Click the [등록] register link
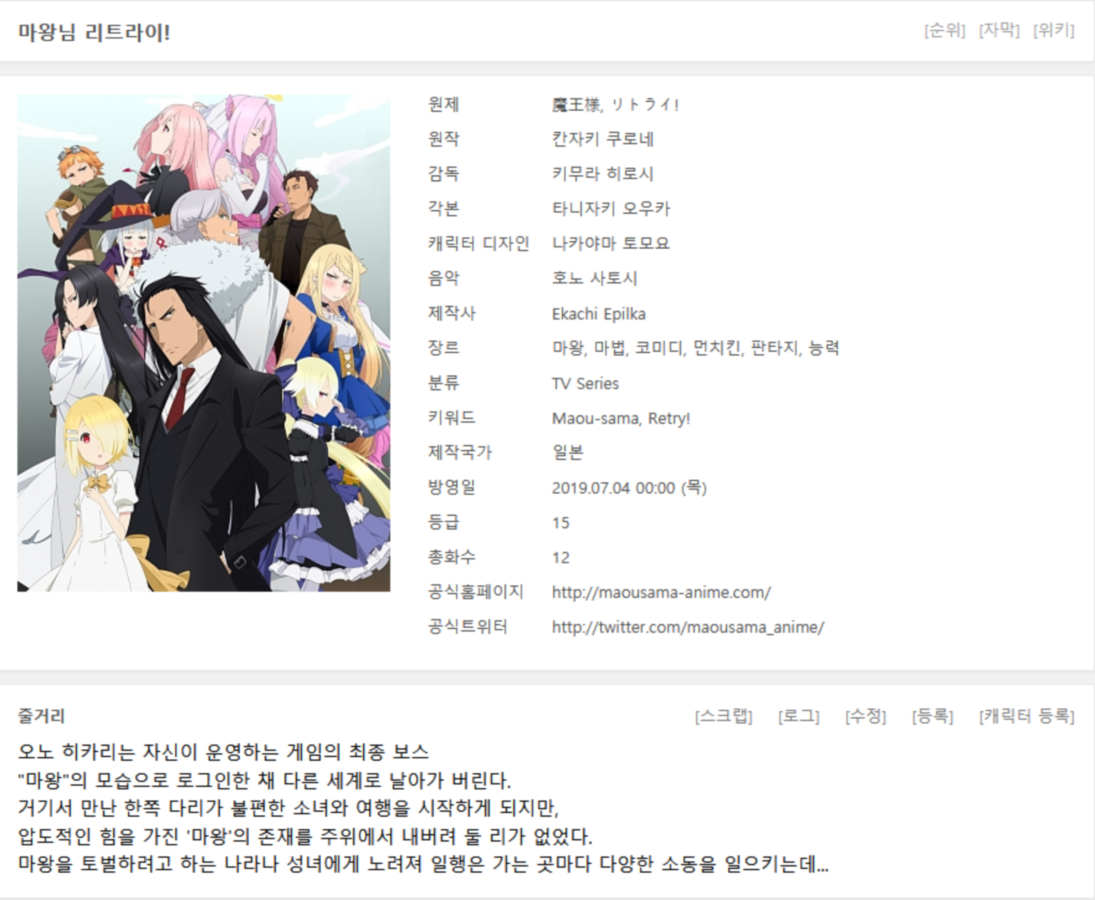Screen dimensions: 1095x900 (x=932, y=716)
